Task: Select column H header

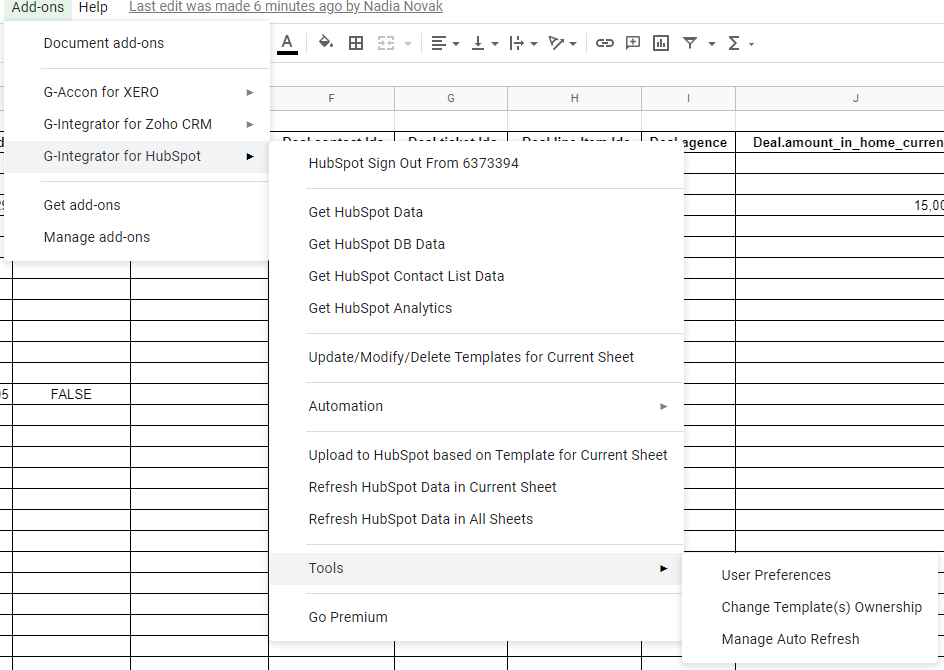Action: 574,98
